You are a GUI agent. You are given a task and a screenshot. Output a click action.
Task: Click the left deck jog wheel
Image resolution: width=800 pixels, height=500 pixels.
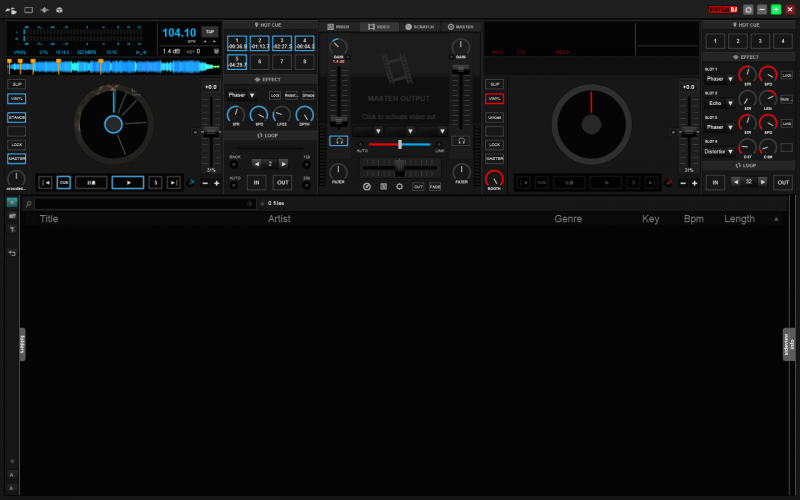click(113, 124)
